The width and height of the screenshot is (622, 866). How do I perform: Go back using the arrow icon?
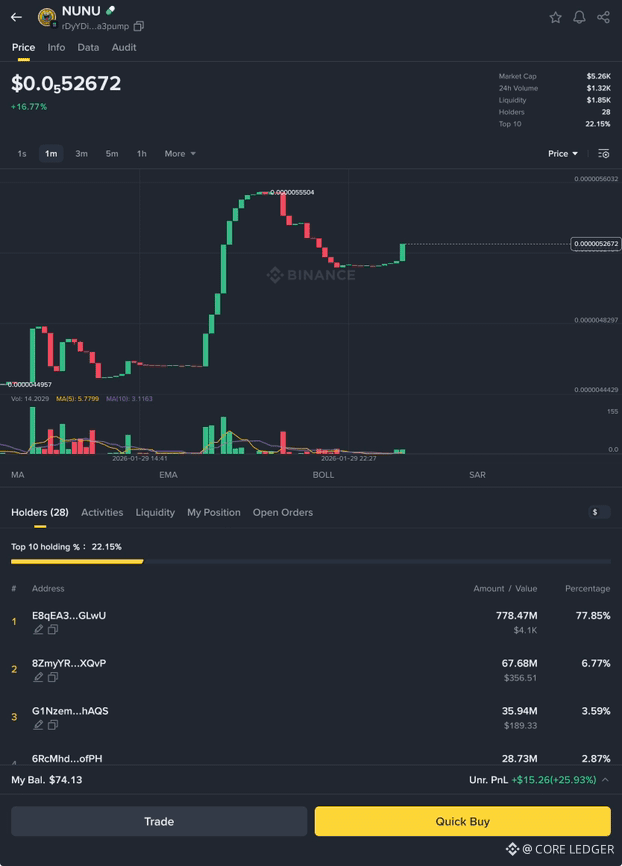click(17, 17)
